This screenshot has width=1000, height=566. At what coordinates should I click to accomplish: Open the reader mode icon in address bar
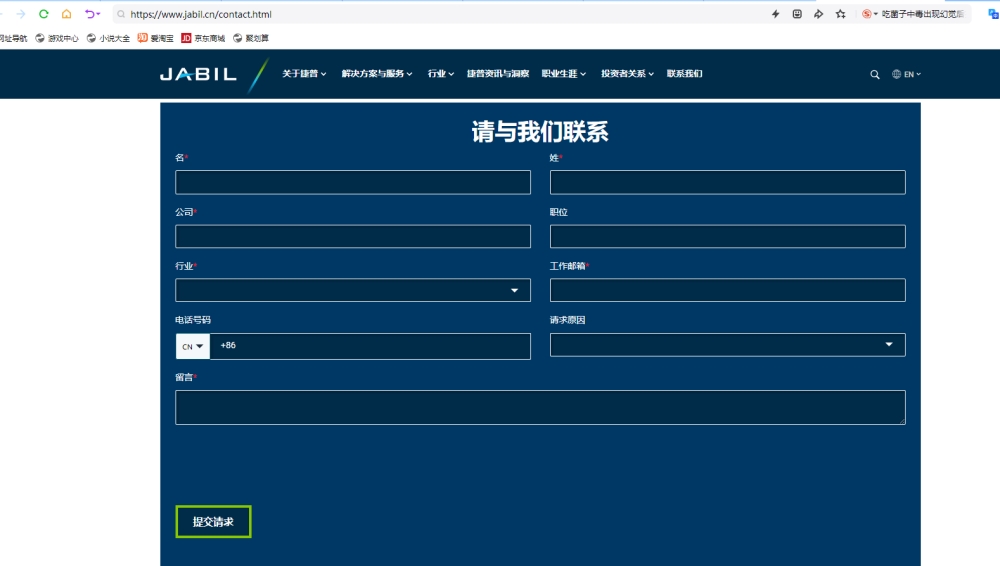[x=797, y=14]
